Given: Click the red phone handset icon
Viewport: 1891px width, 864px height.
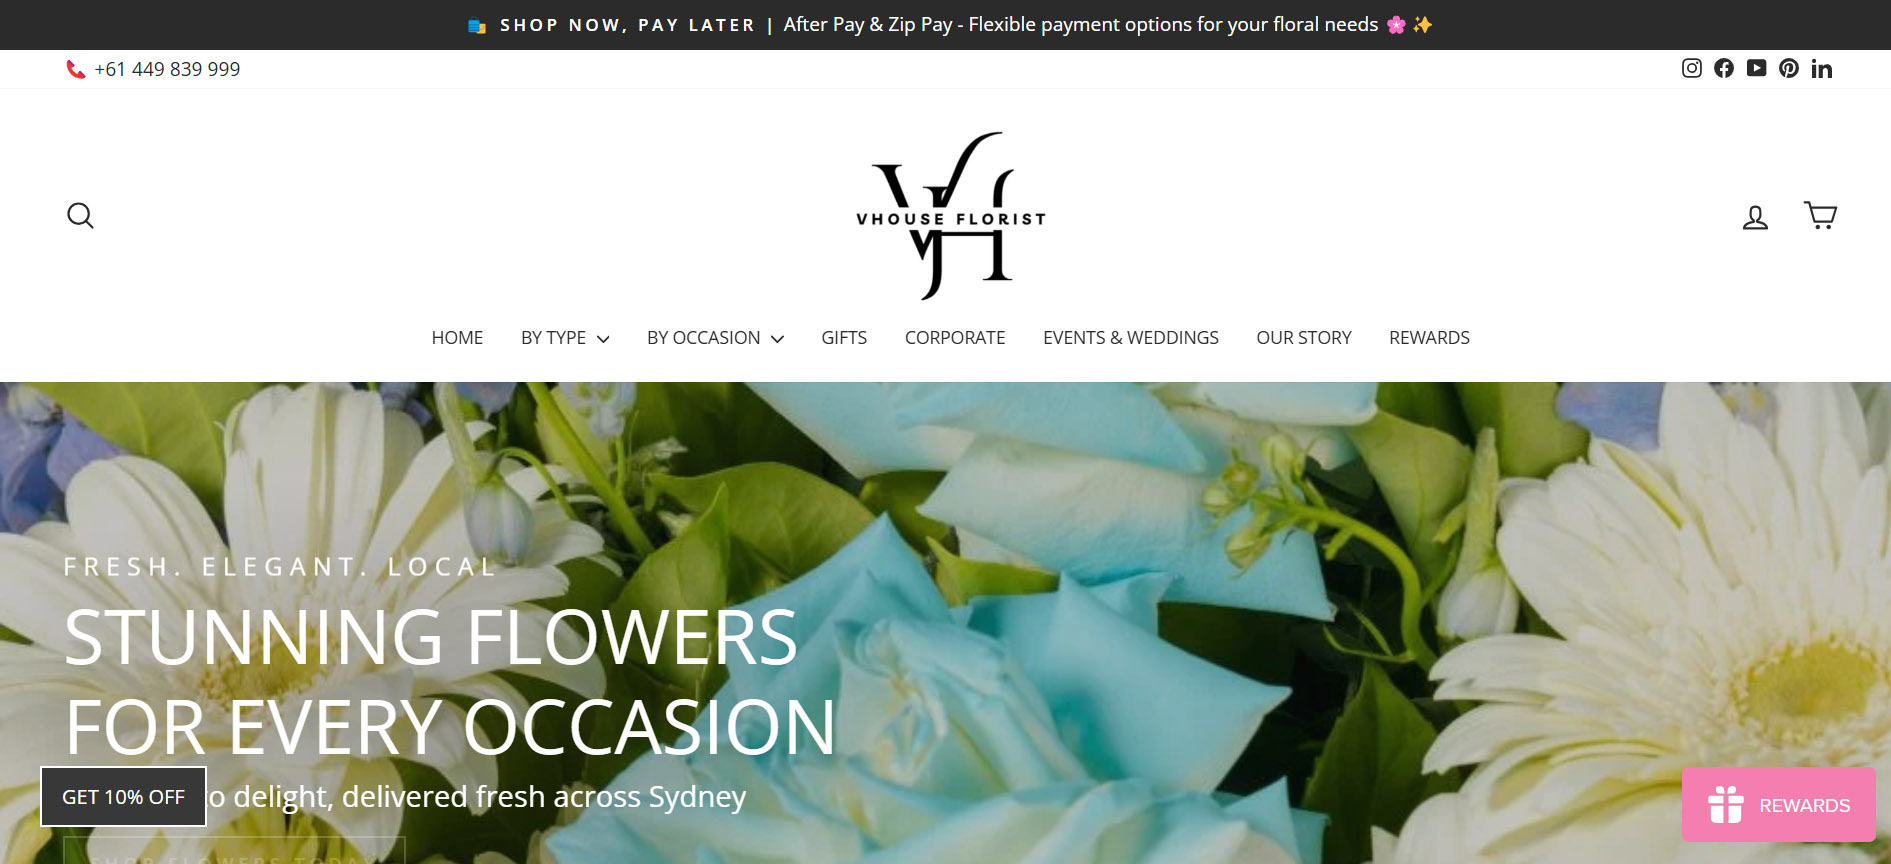Looking at the screenshot, I should point(75,69).
